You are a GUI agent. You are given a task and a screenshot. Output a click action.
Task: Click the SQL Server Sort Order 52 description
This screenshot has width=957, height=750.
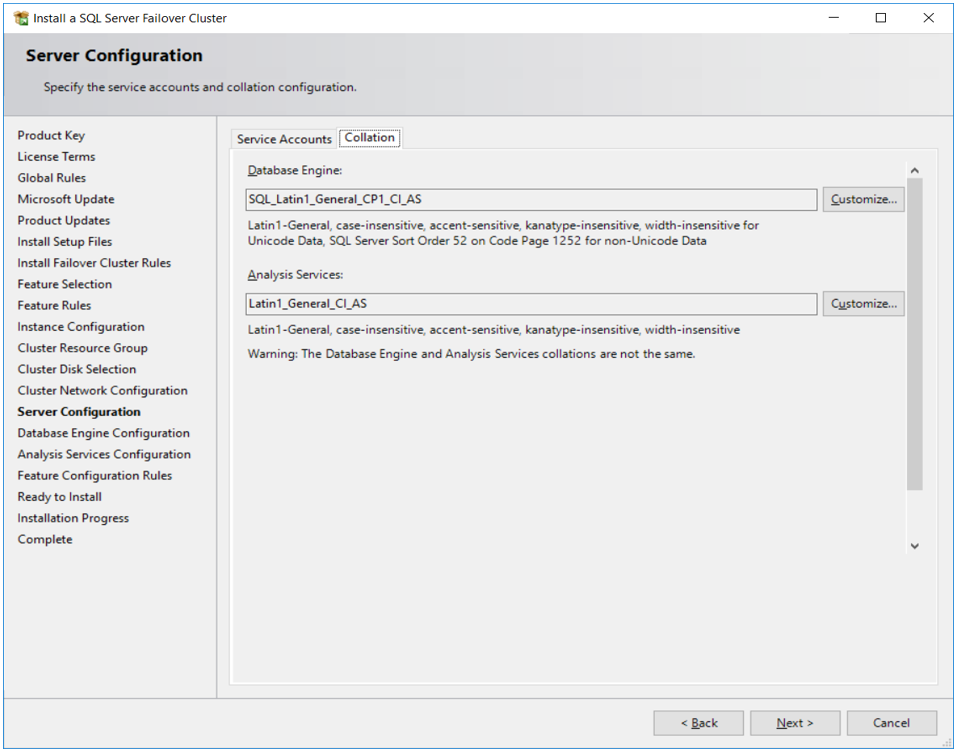click(503, 233)
